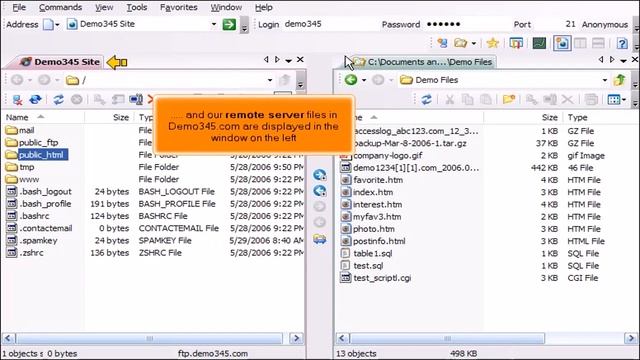This screenshot has height=360, width=640.
Task: Click the Copy icon in local toolbar
Action: tap(467, 99)
